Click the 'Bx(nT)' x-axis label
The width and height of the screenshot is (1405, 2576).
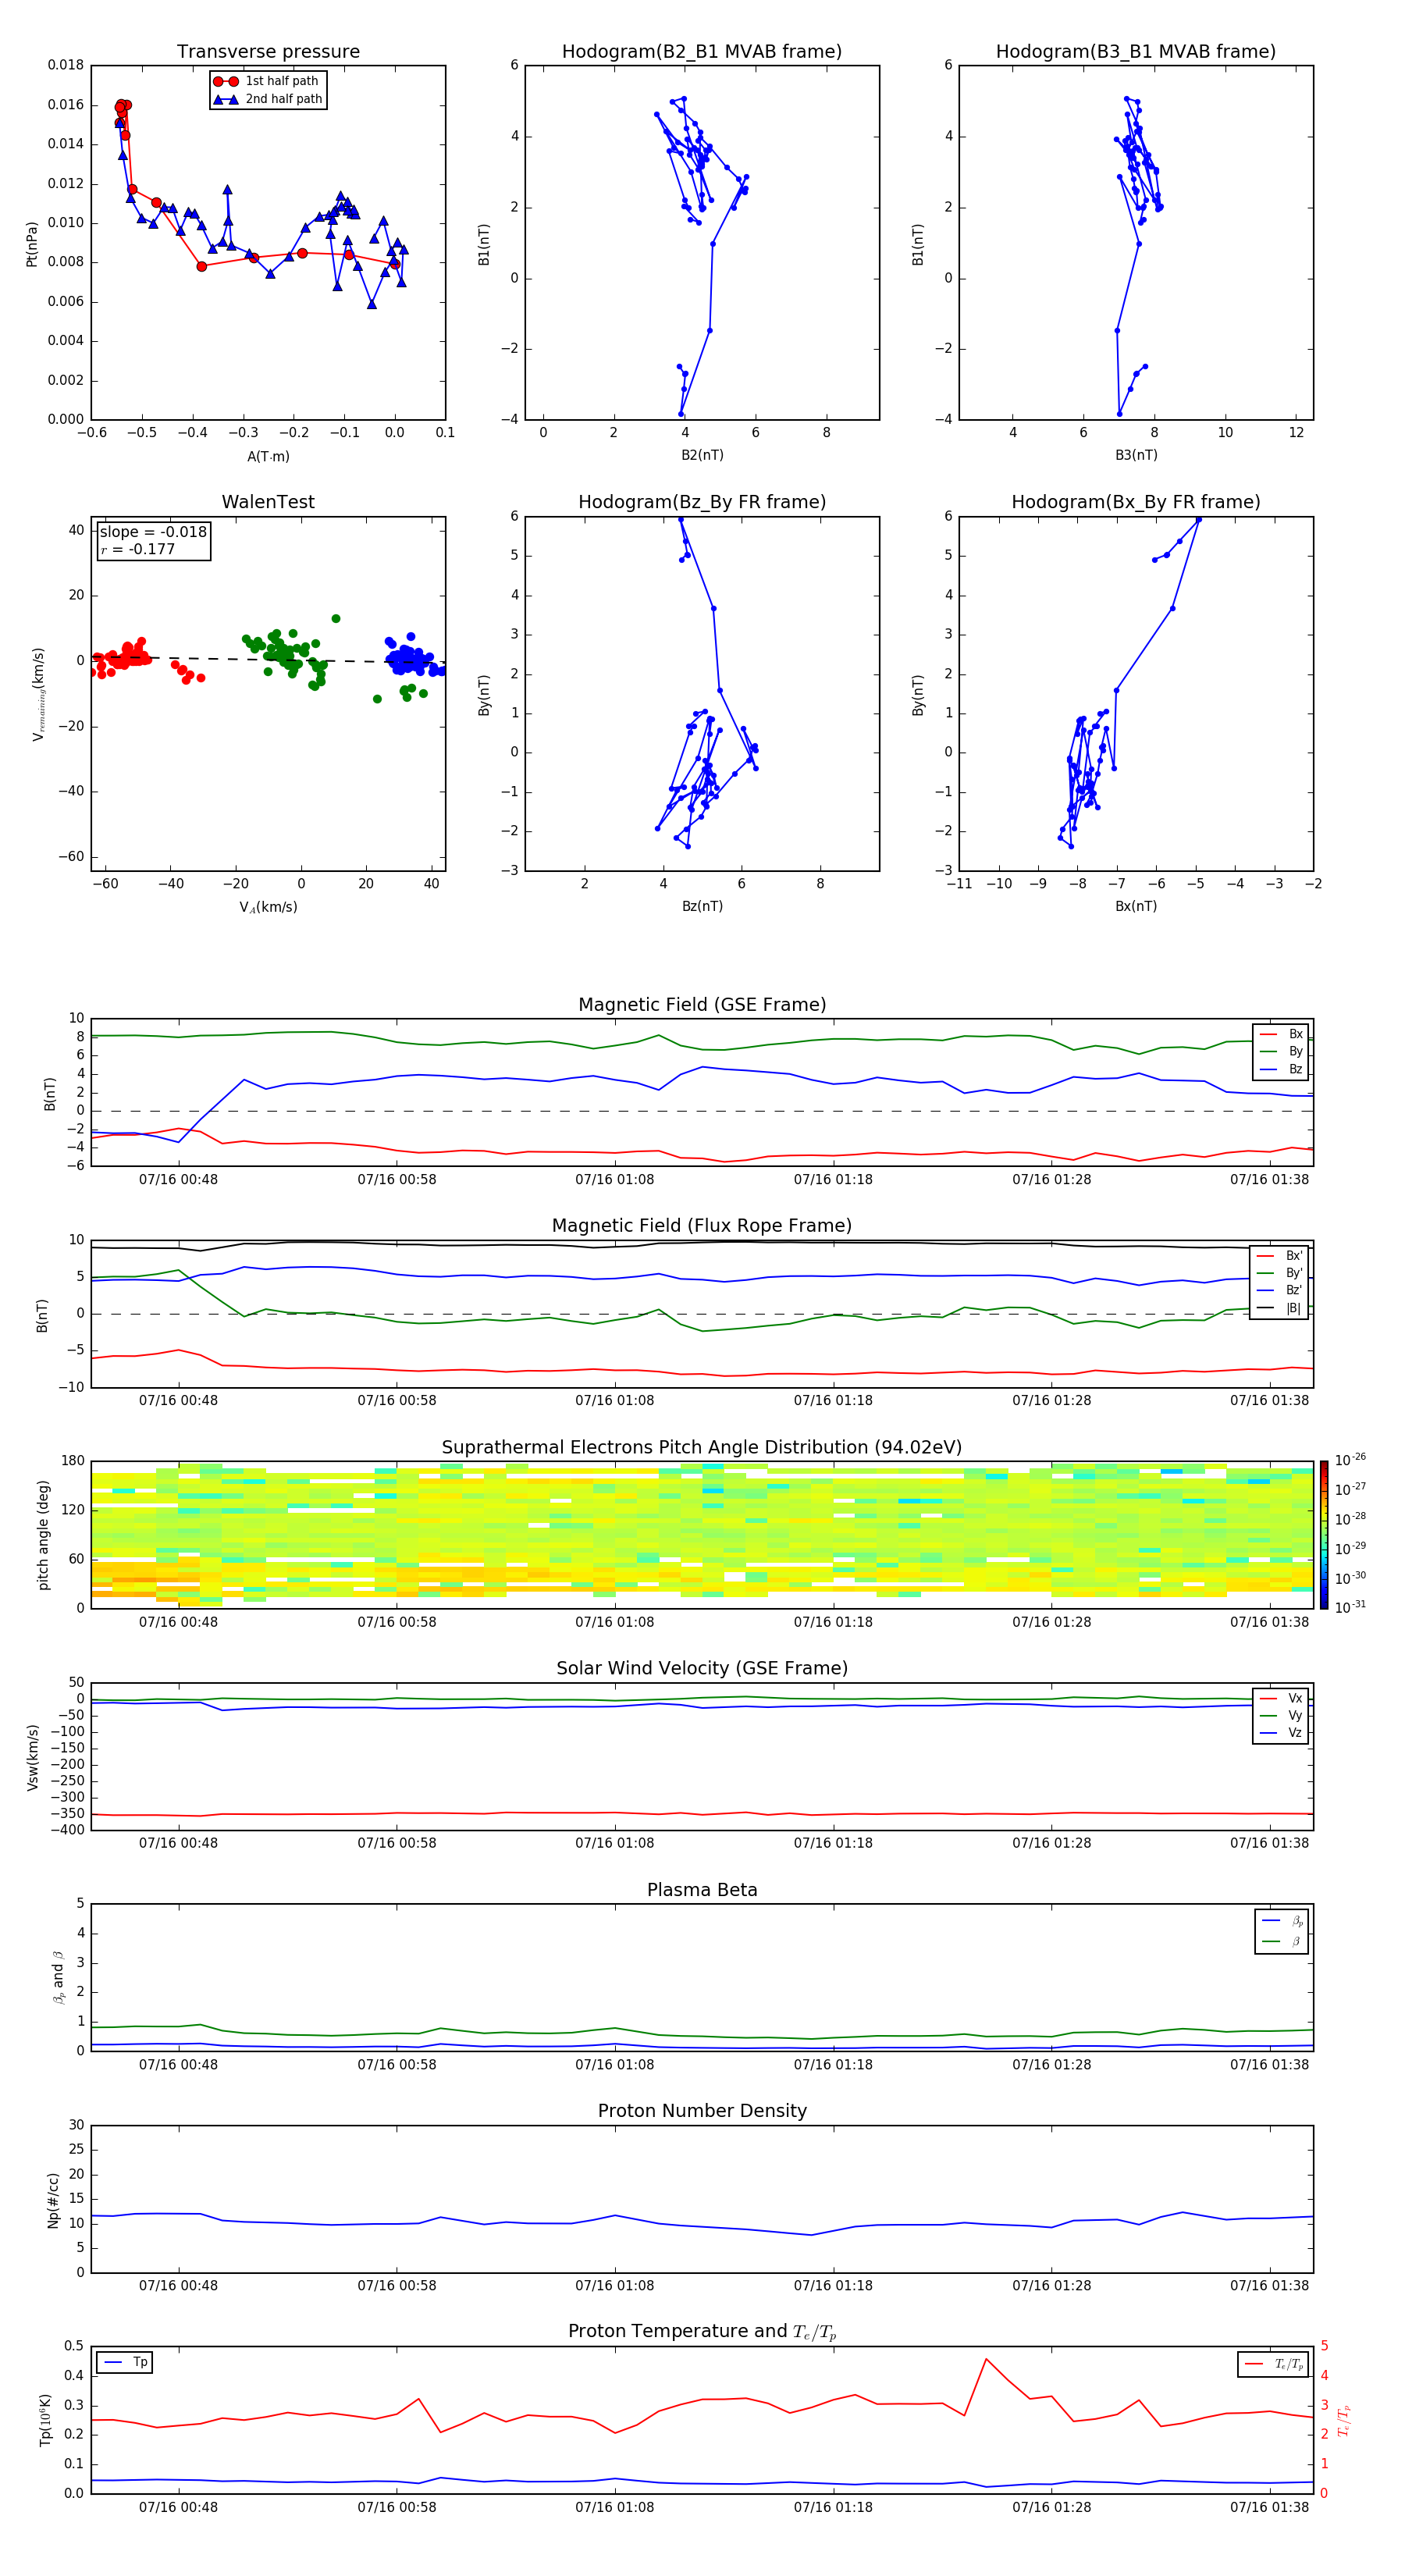pyautogui.click(x=1136, y=906)
